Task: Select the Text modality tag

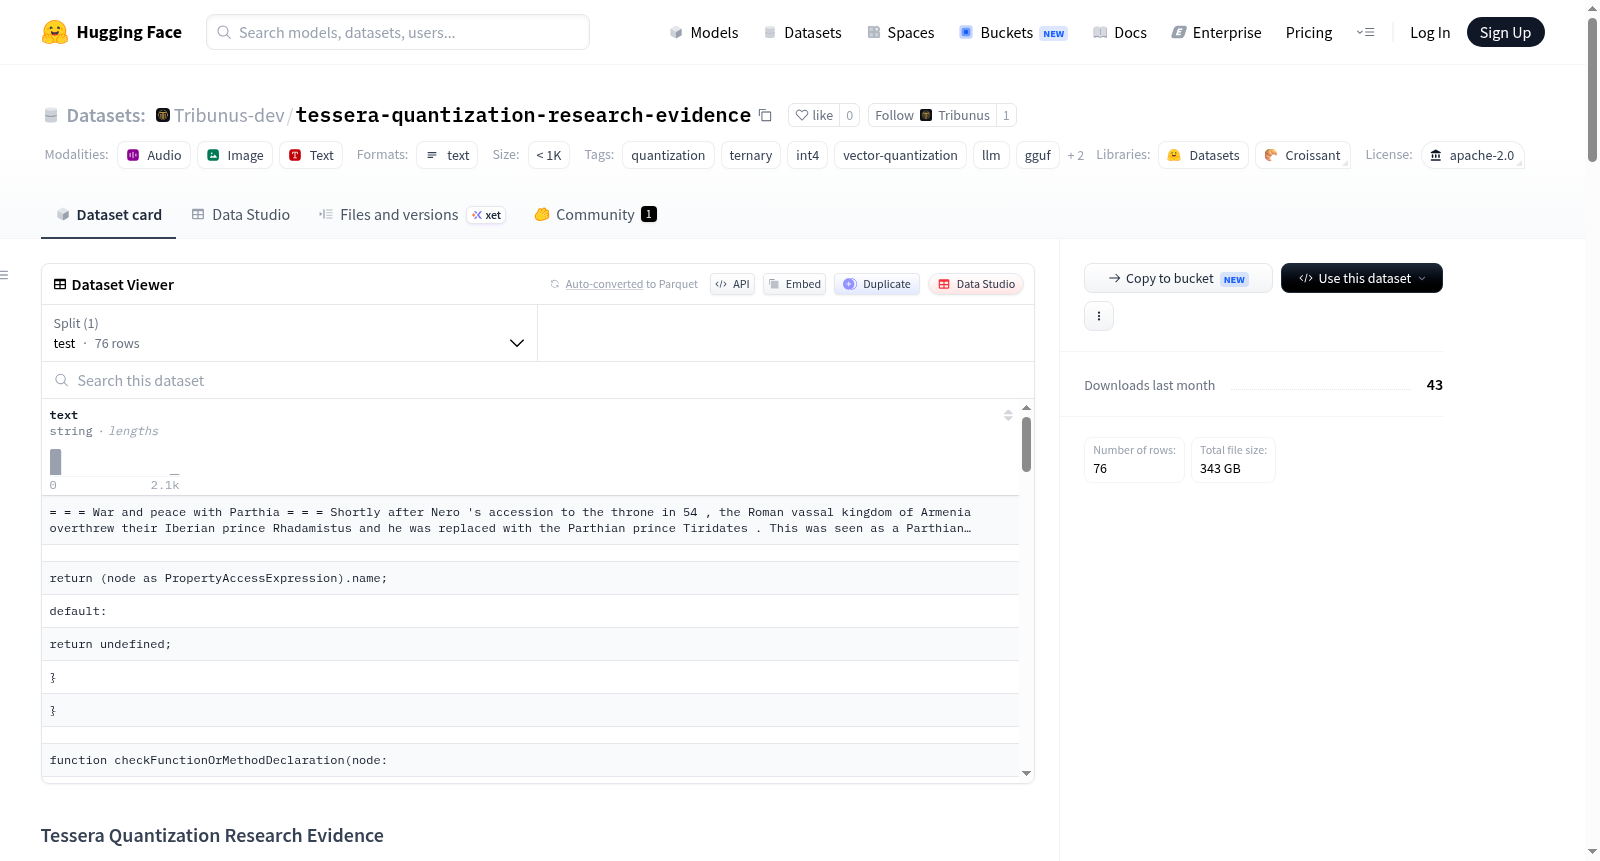Action: tap(311, 155)
